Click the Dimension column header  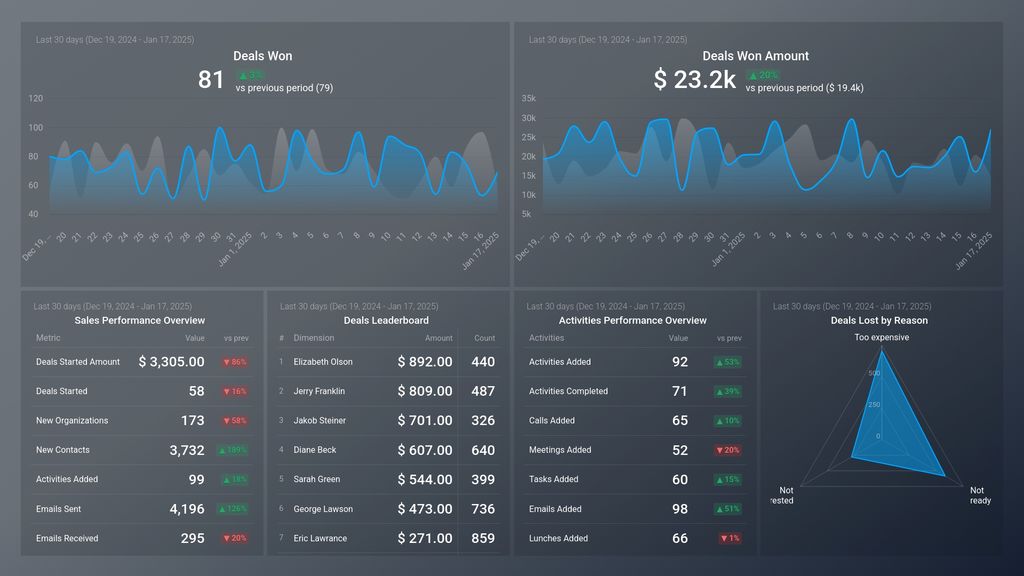[313, 338]
